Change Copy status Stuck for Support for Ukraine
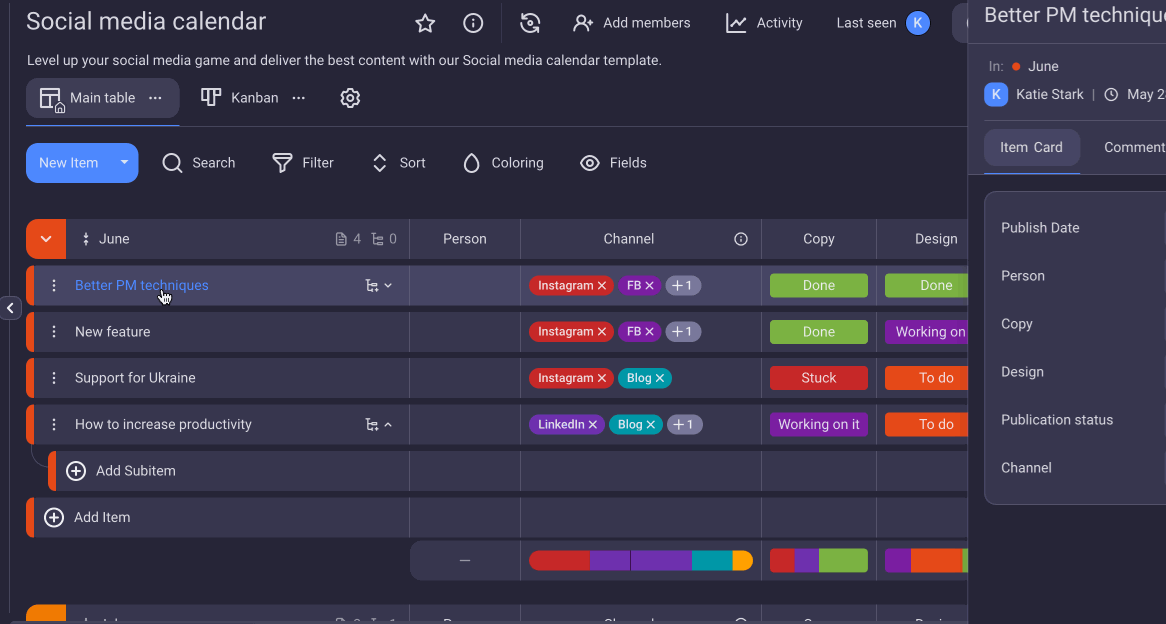 (819, 378)
